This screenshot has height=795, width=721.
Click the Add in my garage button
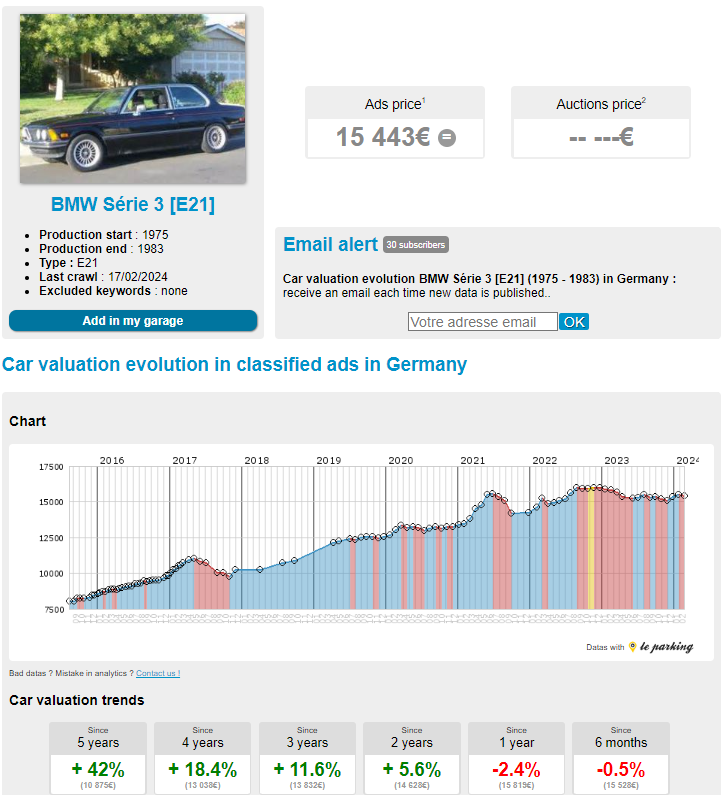(133, 320)
